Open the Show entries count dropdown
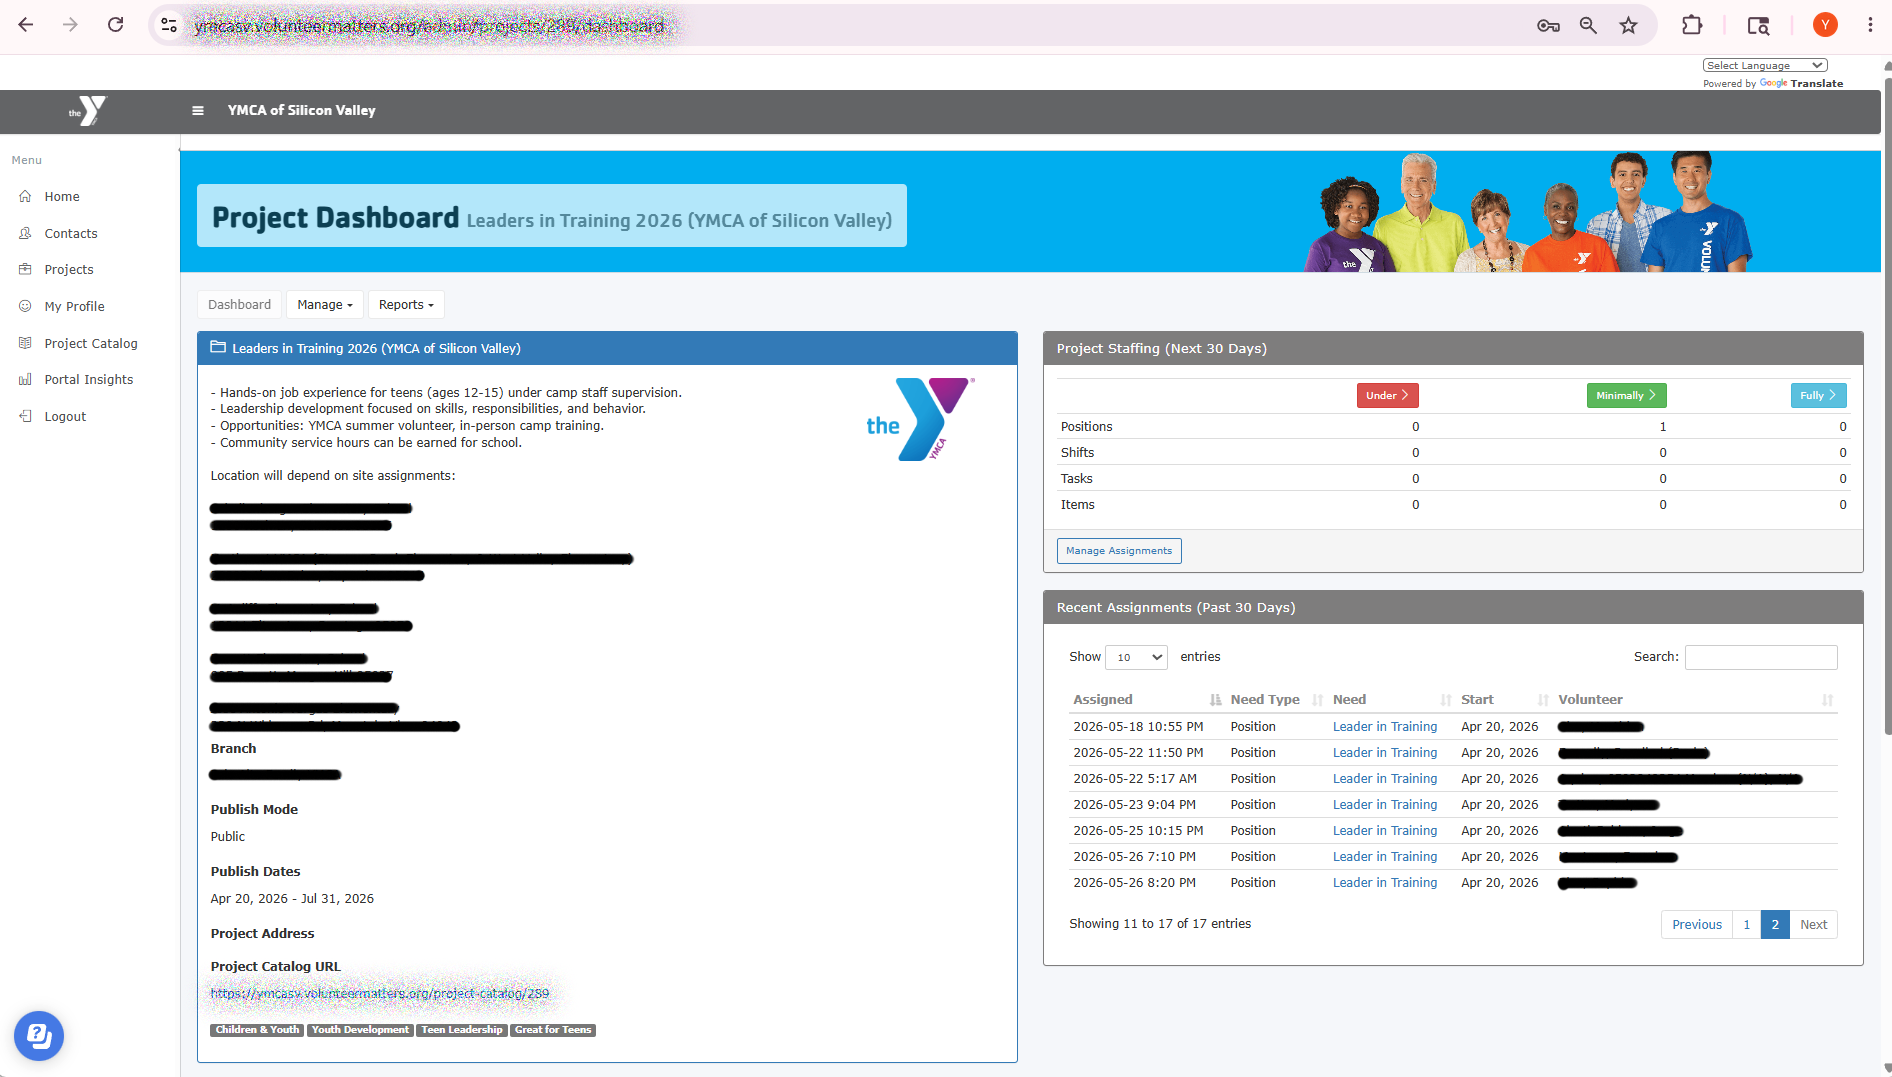 point(1137,657)
